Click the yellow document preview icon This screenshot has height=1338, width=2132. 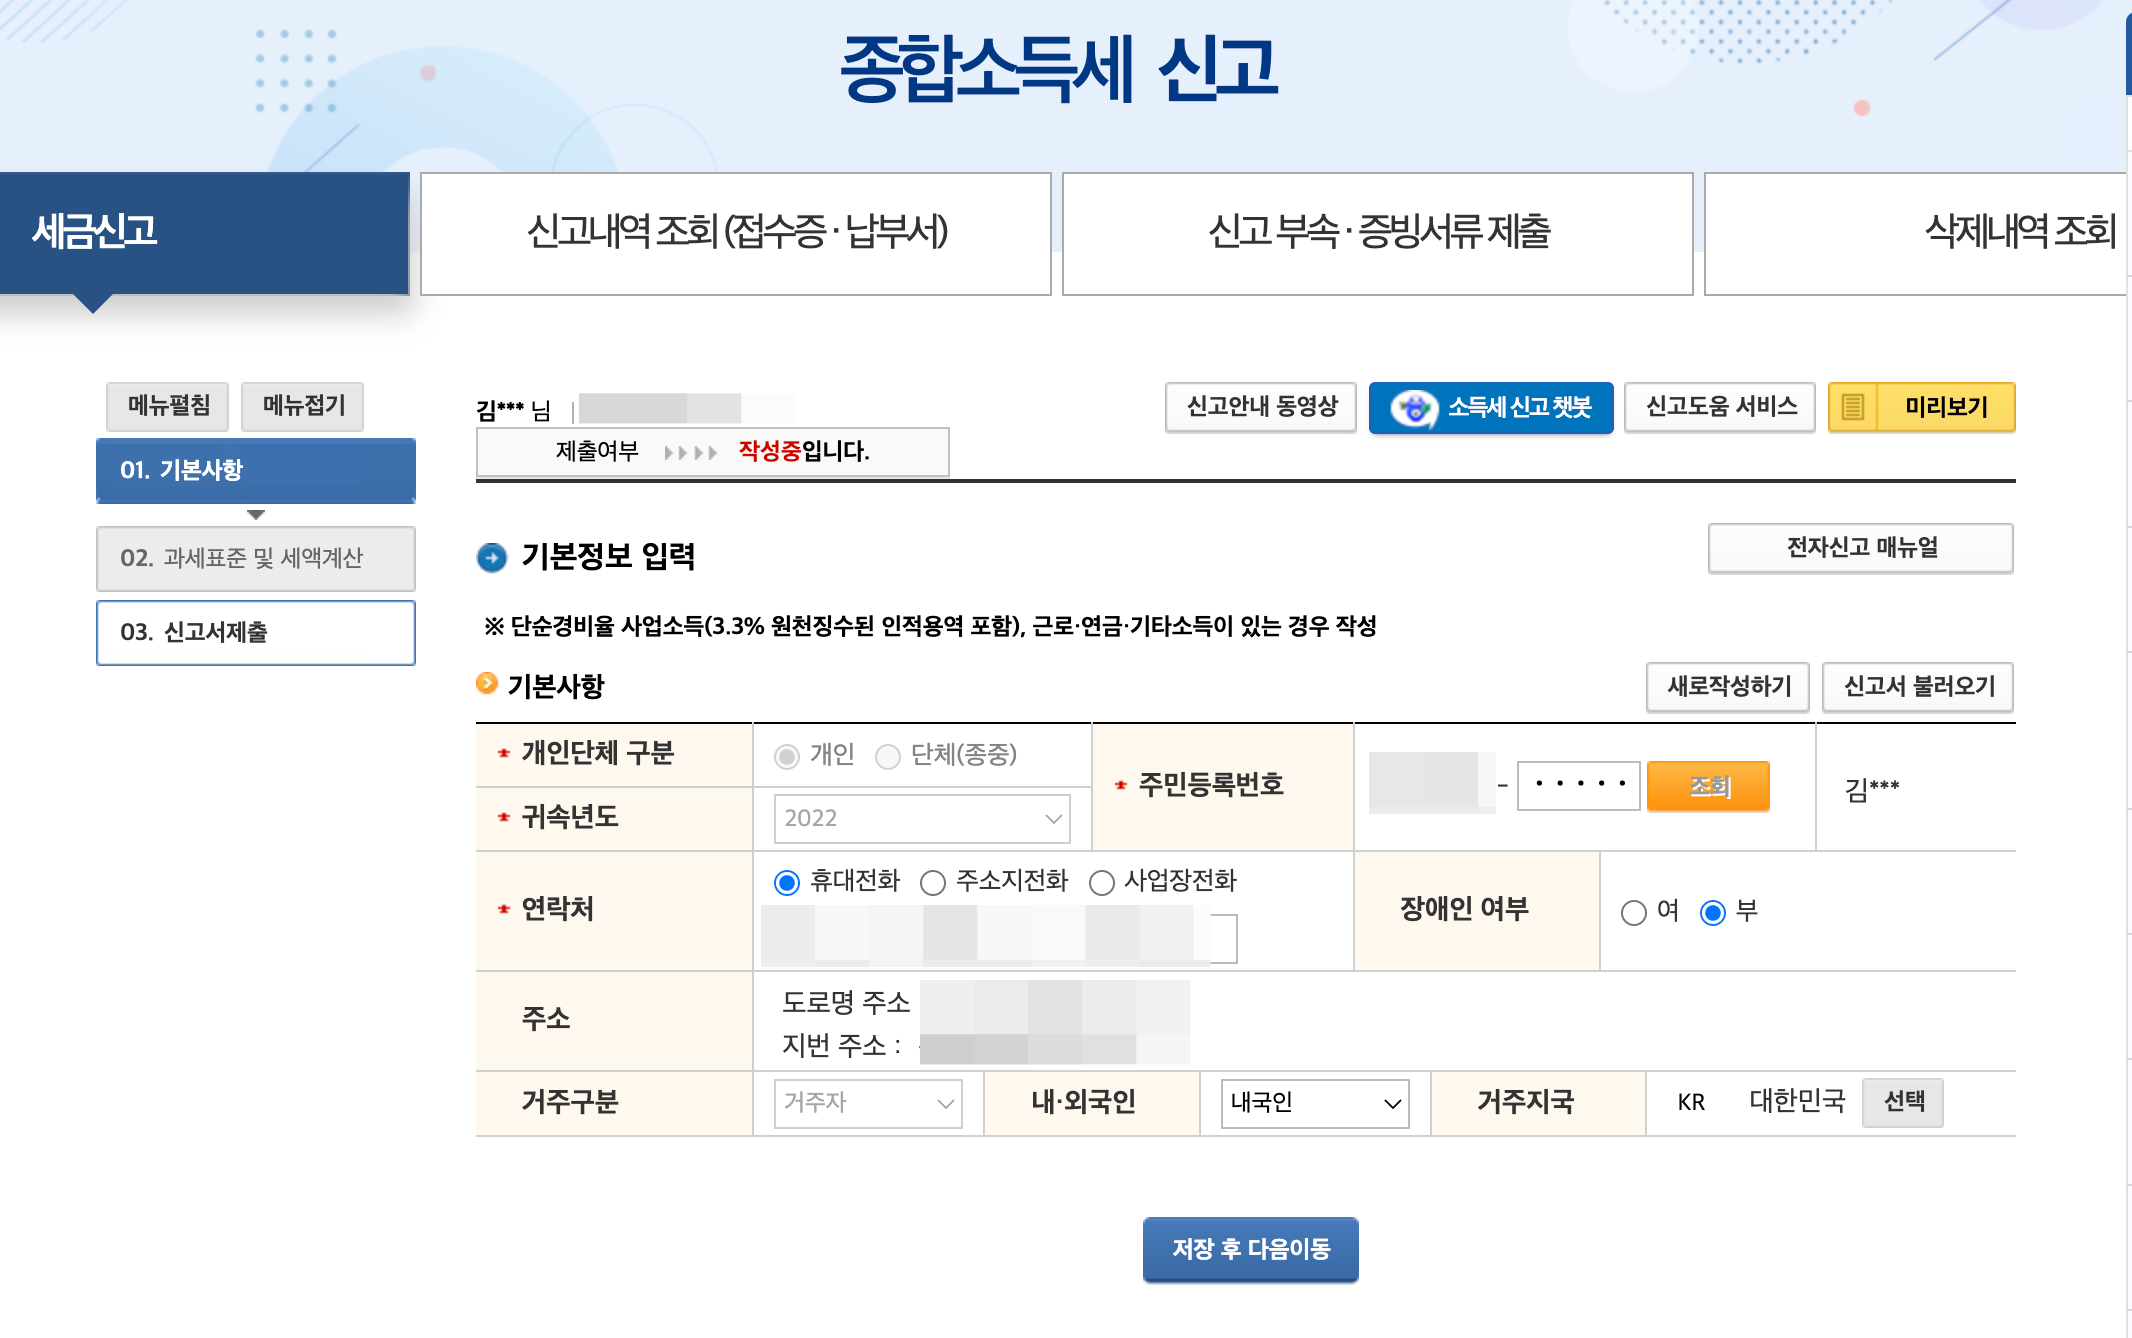1852,408
